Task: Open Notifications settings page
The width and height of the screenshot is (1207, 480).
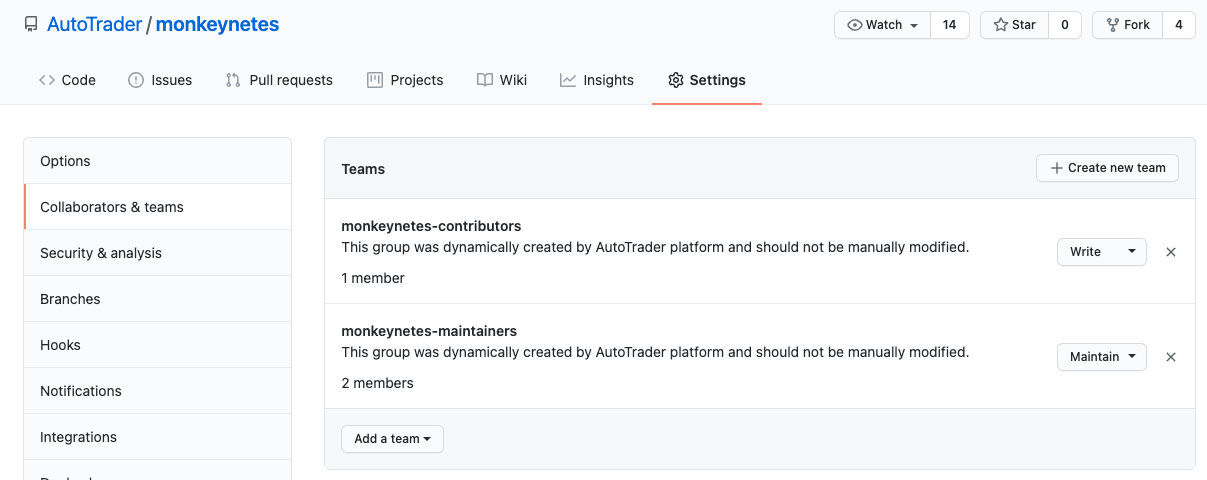Action: pos(158,391)
